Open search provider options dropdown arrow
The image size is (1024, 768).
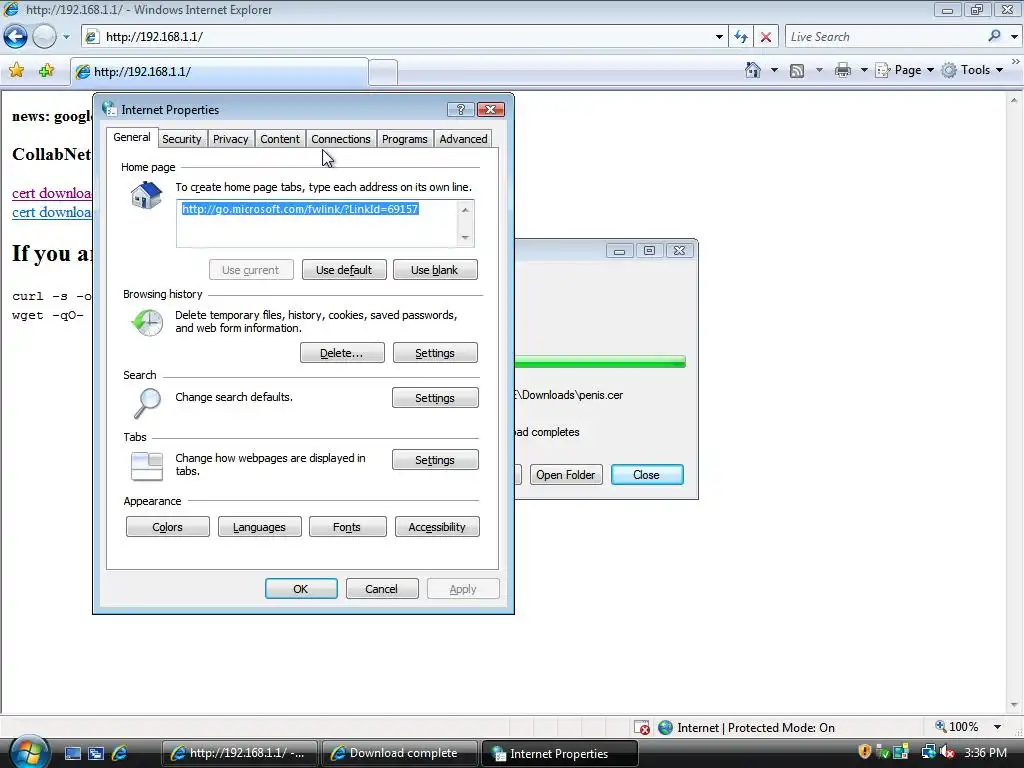(x=1014, y=37)
